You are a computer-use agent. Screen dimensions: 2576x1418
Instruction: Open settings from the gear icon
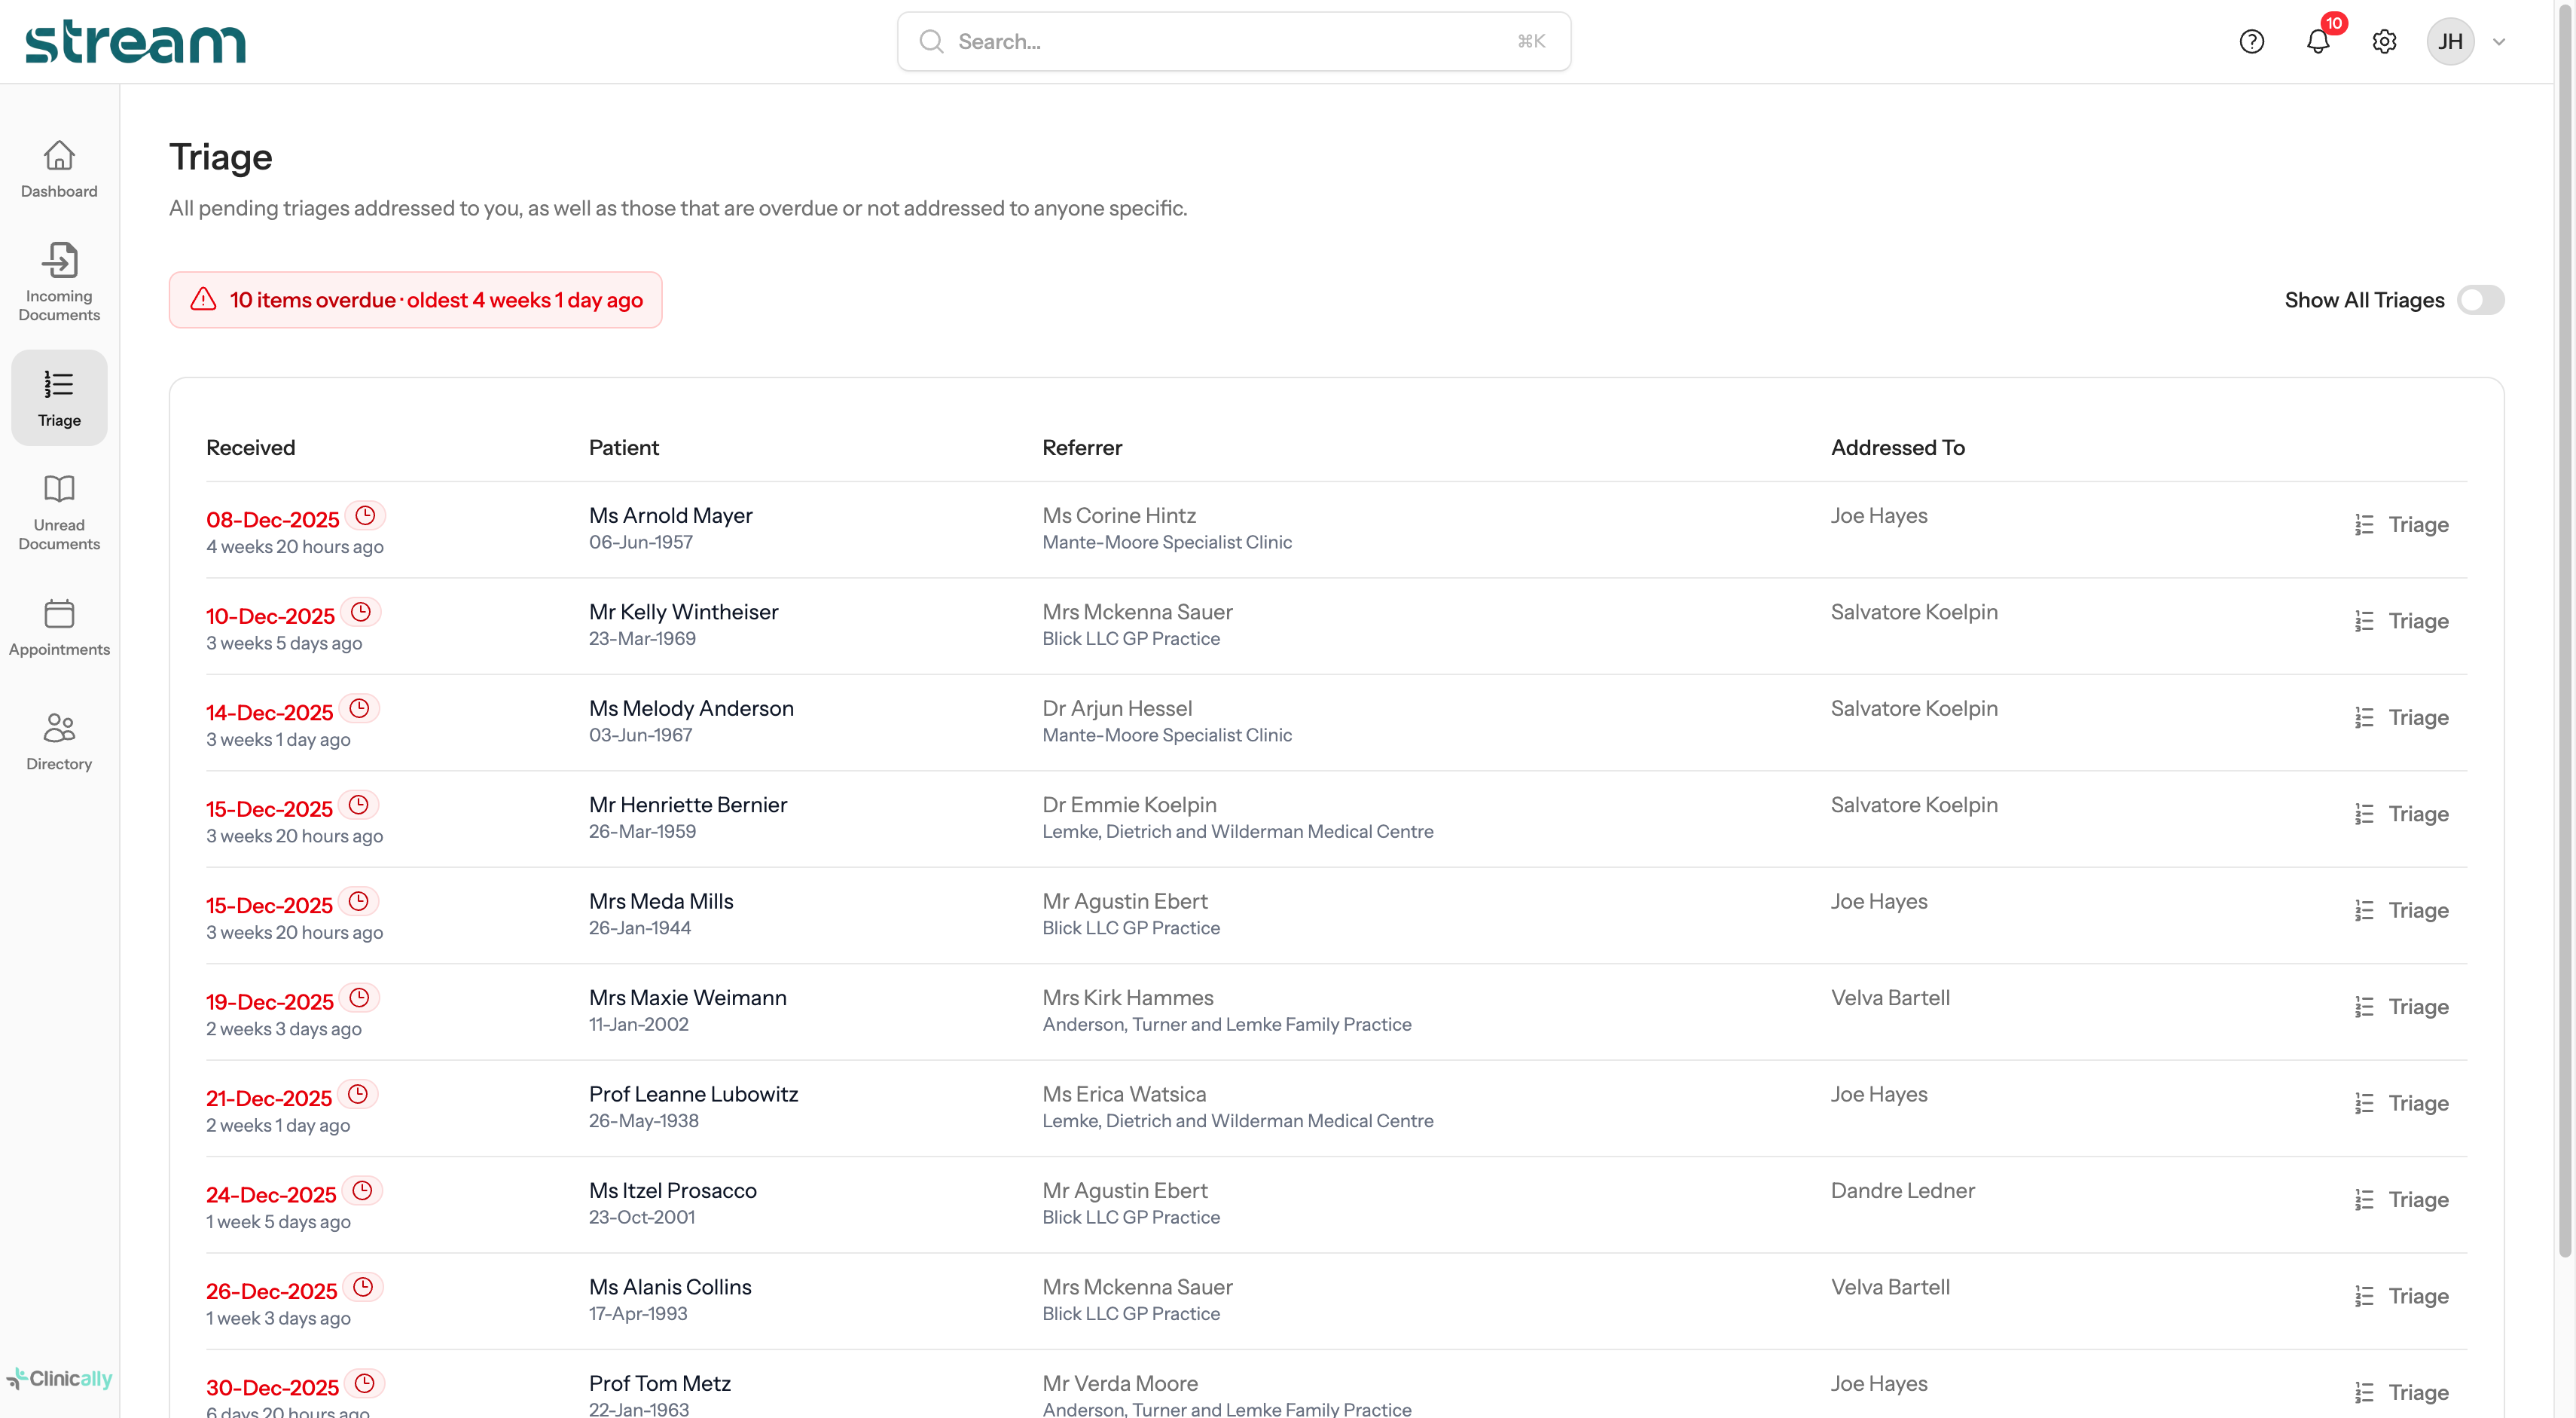pos(2384,41)
